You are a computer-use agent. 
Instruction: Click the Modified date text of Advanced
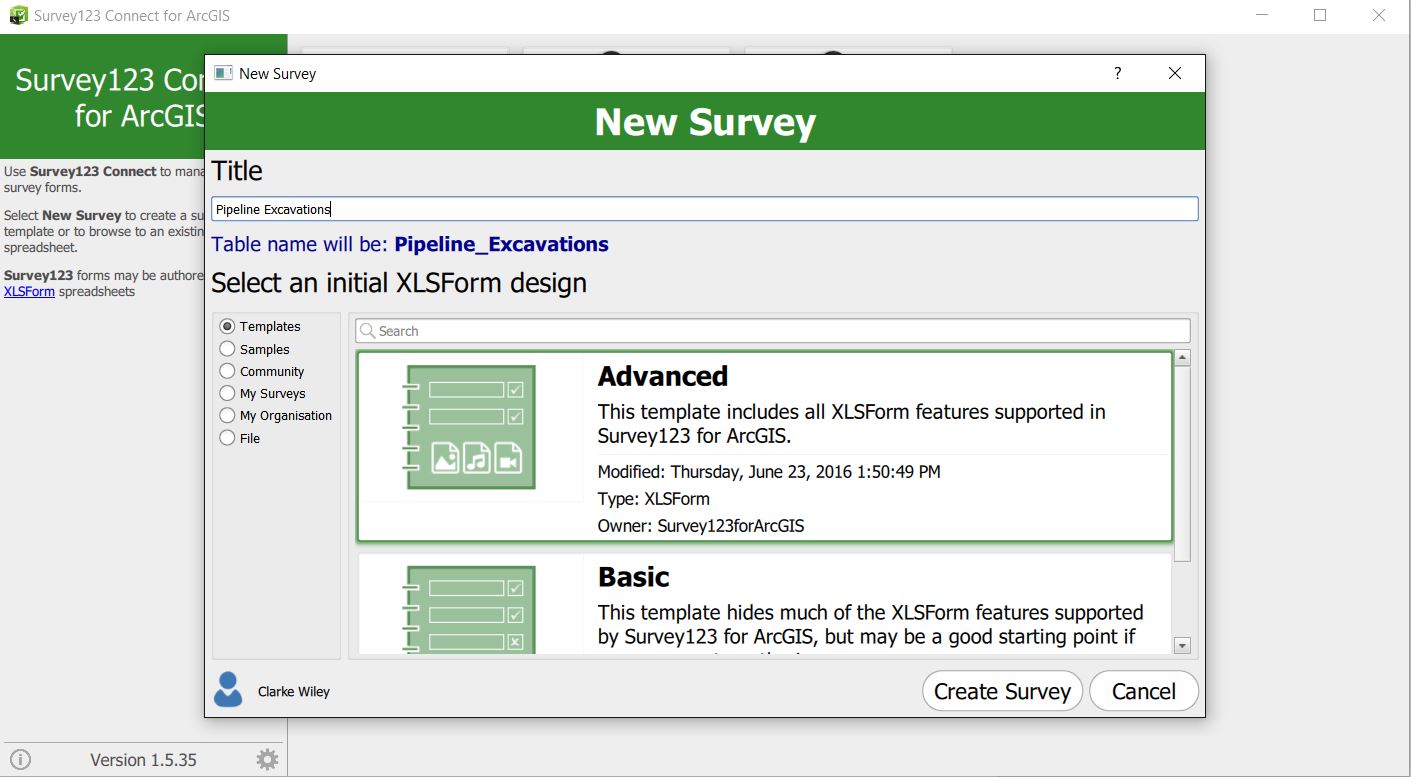[x=769, y=471]
